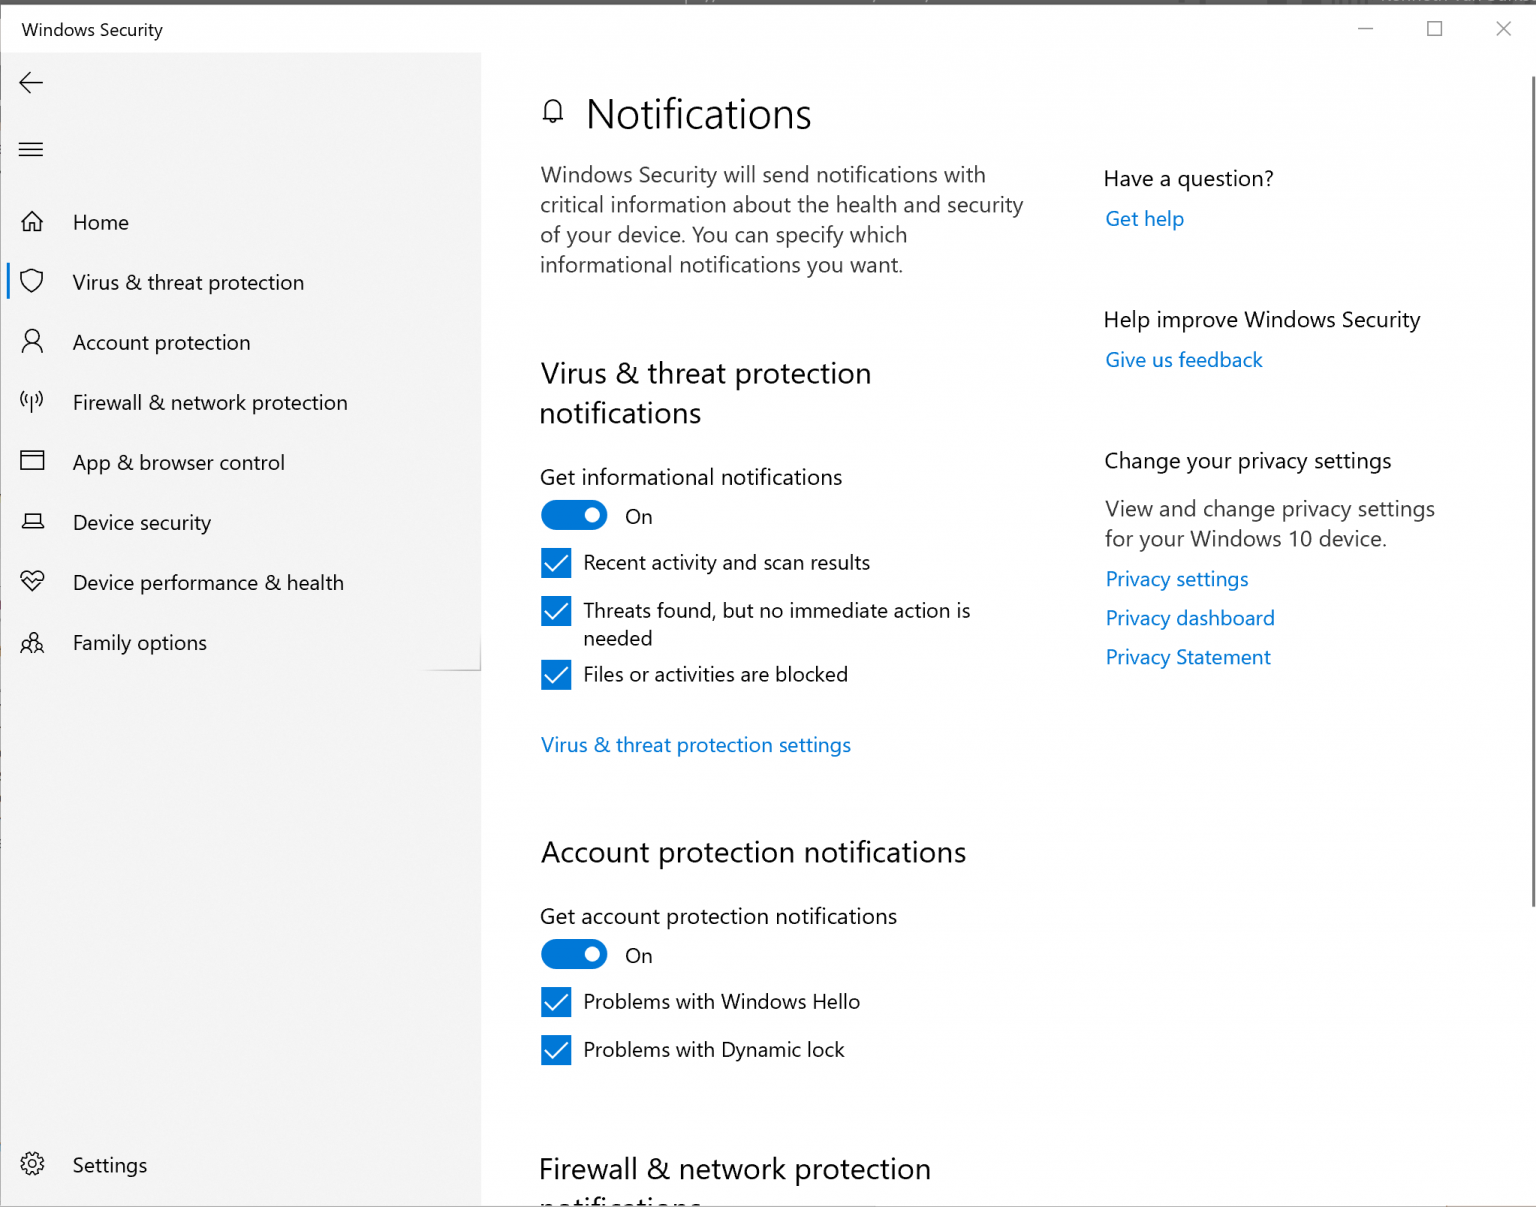This screenshot has height=1207, width=1536.
Task: Uncheck Files or activities are blocked
Action: tap(556, 675)
